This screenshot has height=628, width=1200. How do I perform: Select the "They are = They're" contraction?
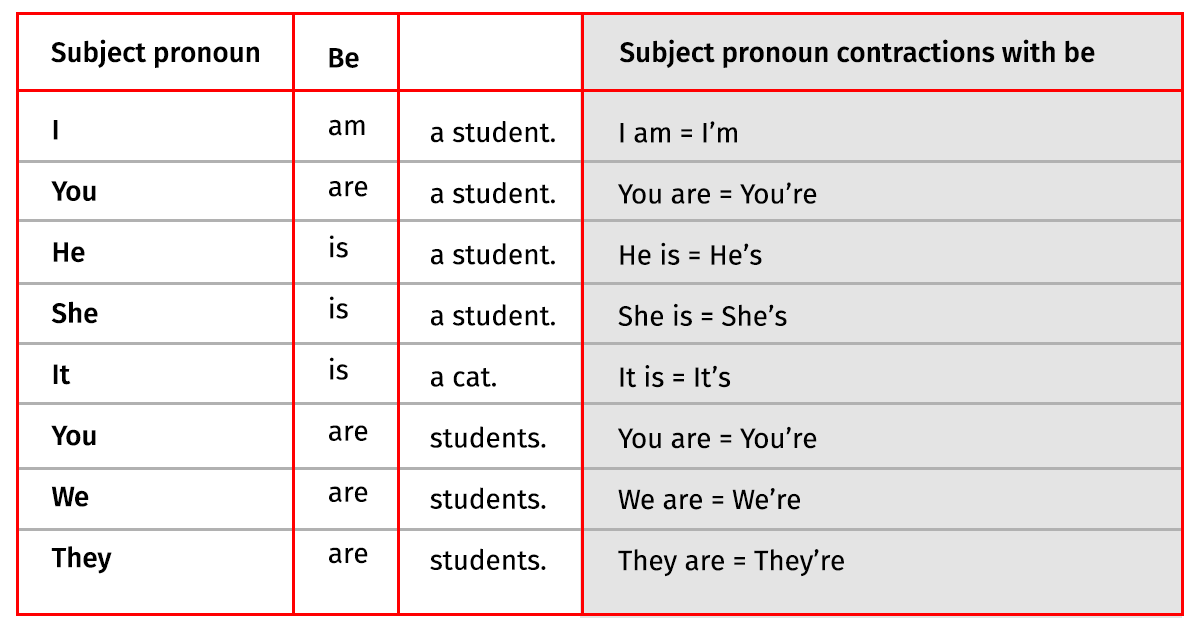731,561
